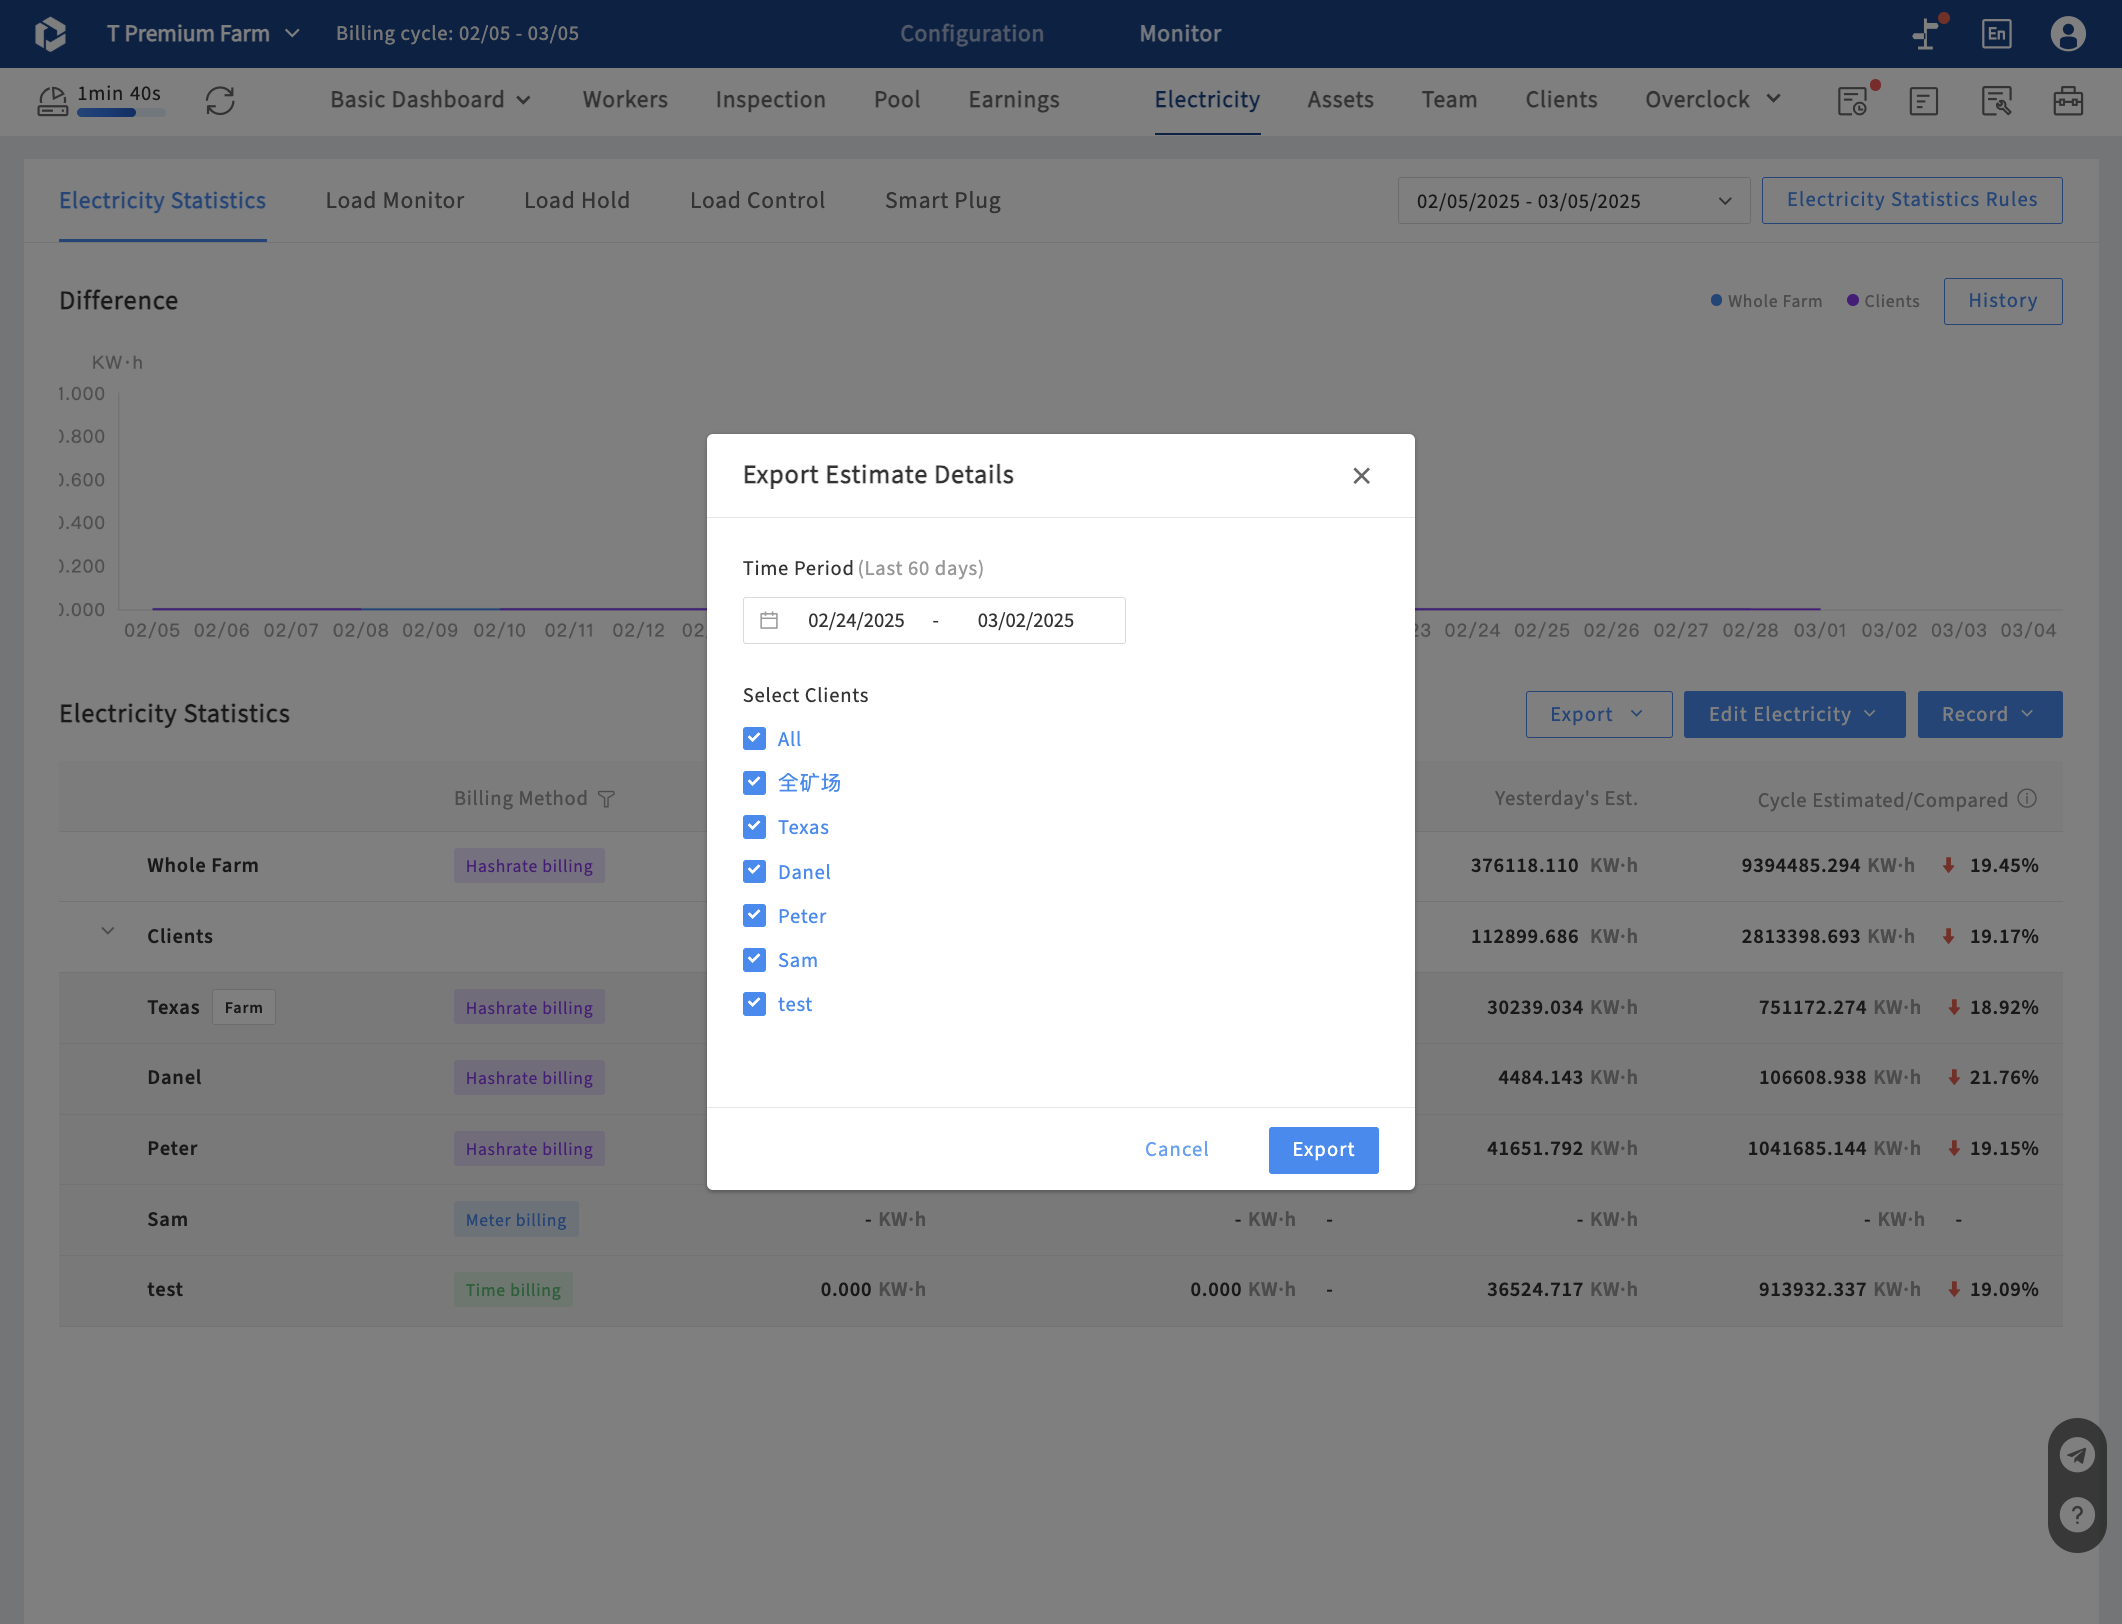Open the notes list icon in toolbar

tap(1923, 101)
